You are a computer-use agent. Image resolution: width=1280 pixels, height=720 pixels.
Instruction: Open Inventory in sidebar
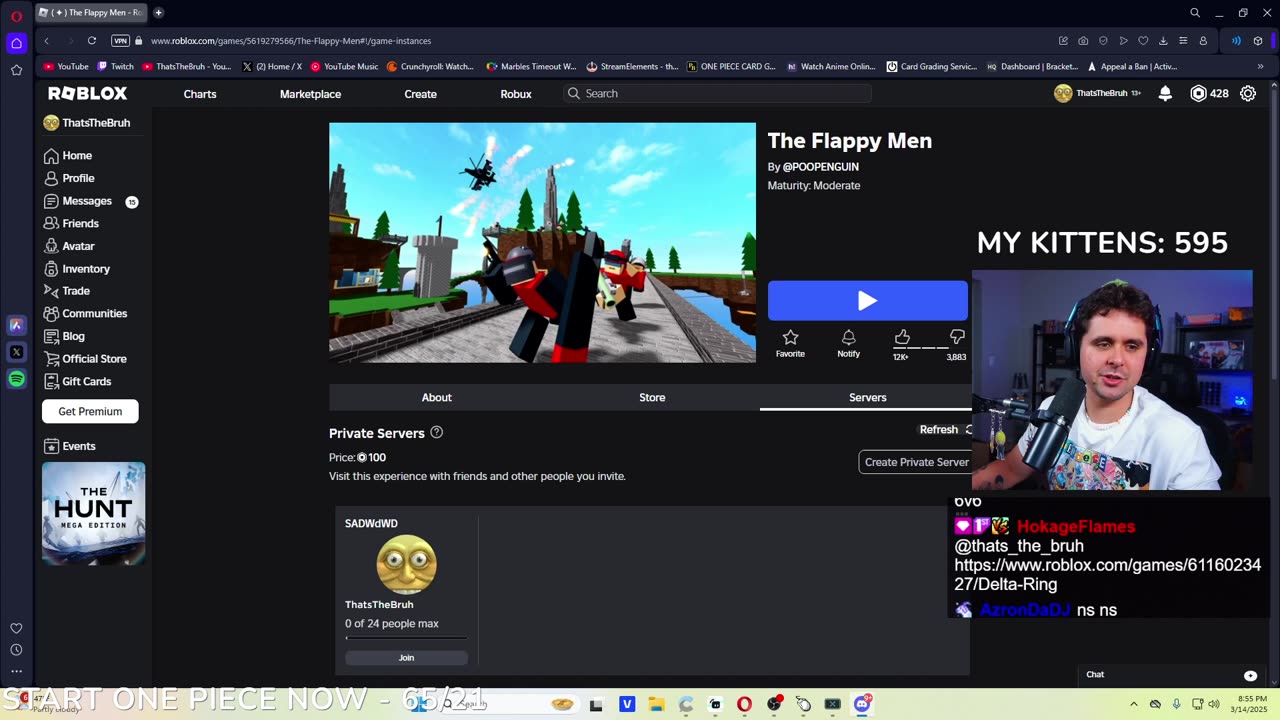(x=77, y=269)
